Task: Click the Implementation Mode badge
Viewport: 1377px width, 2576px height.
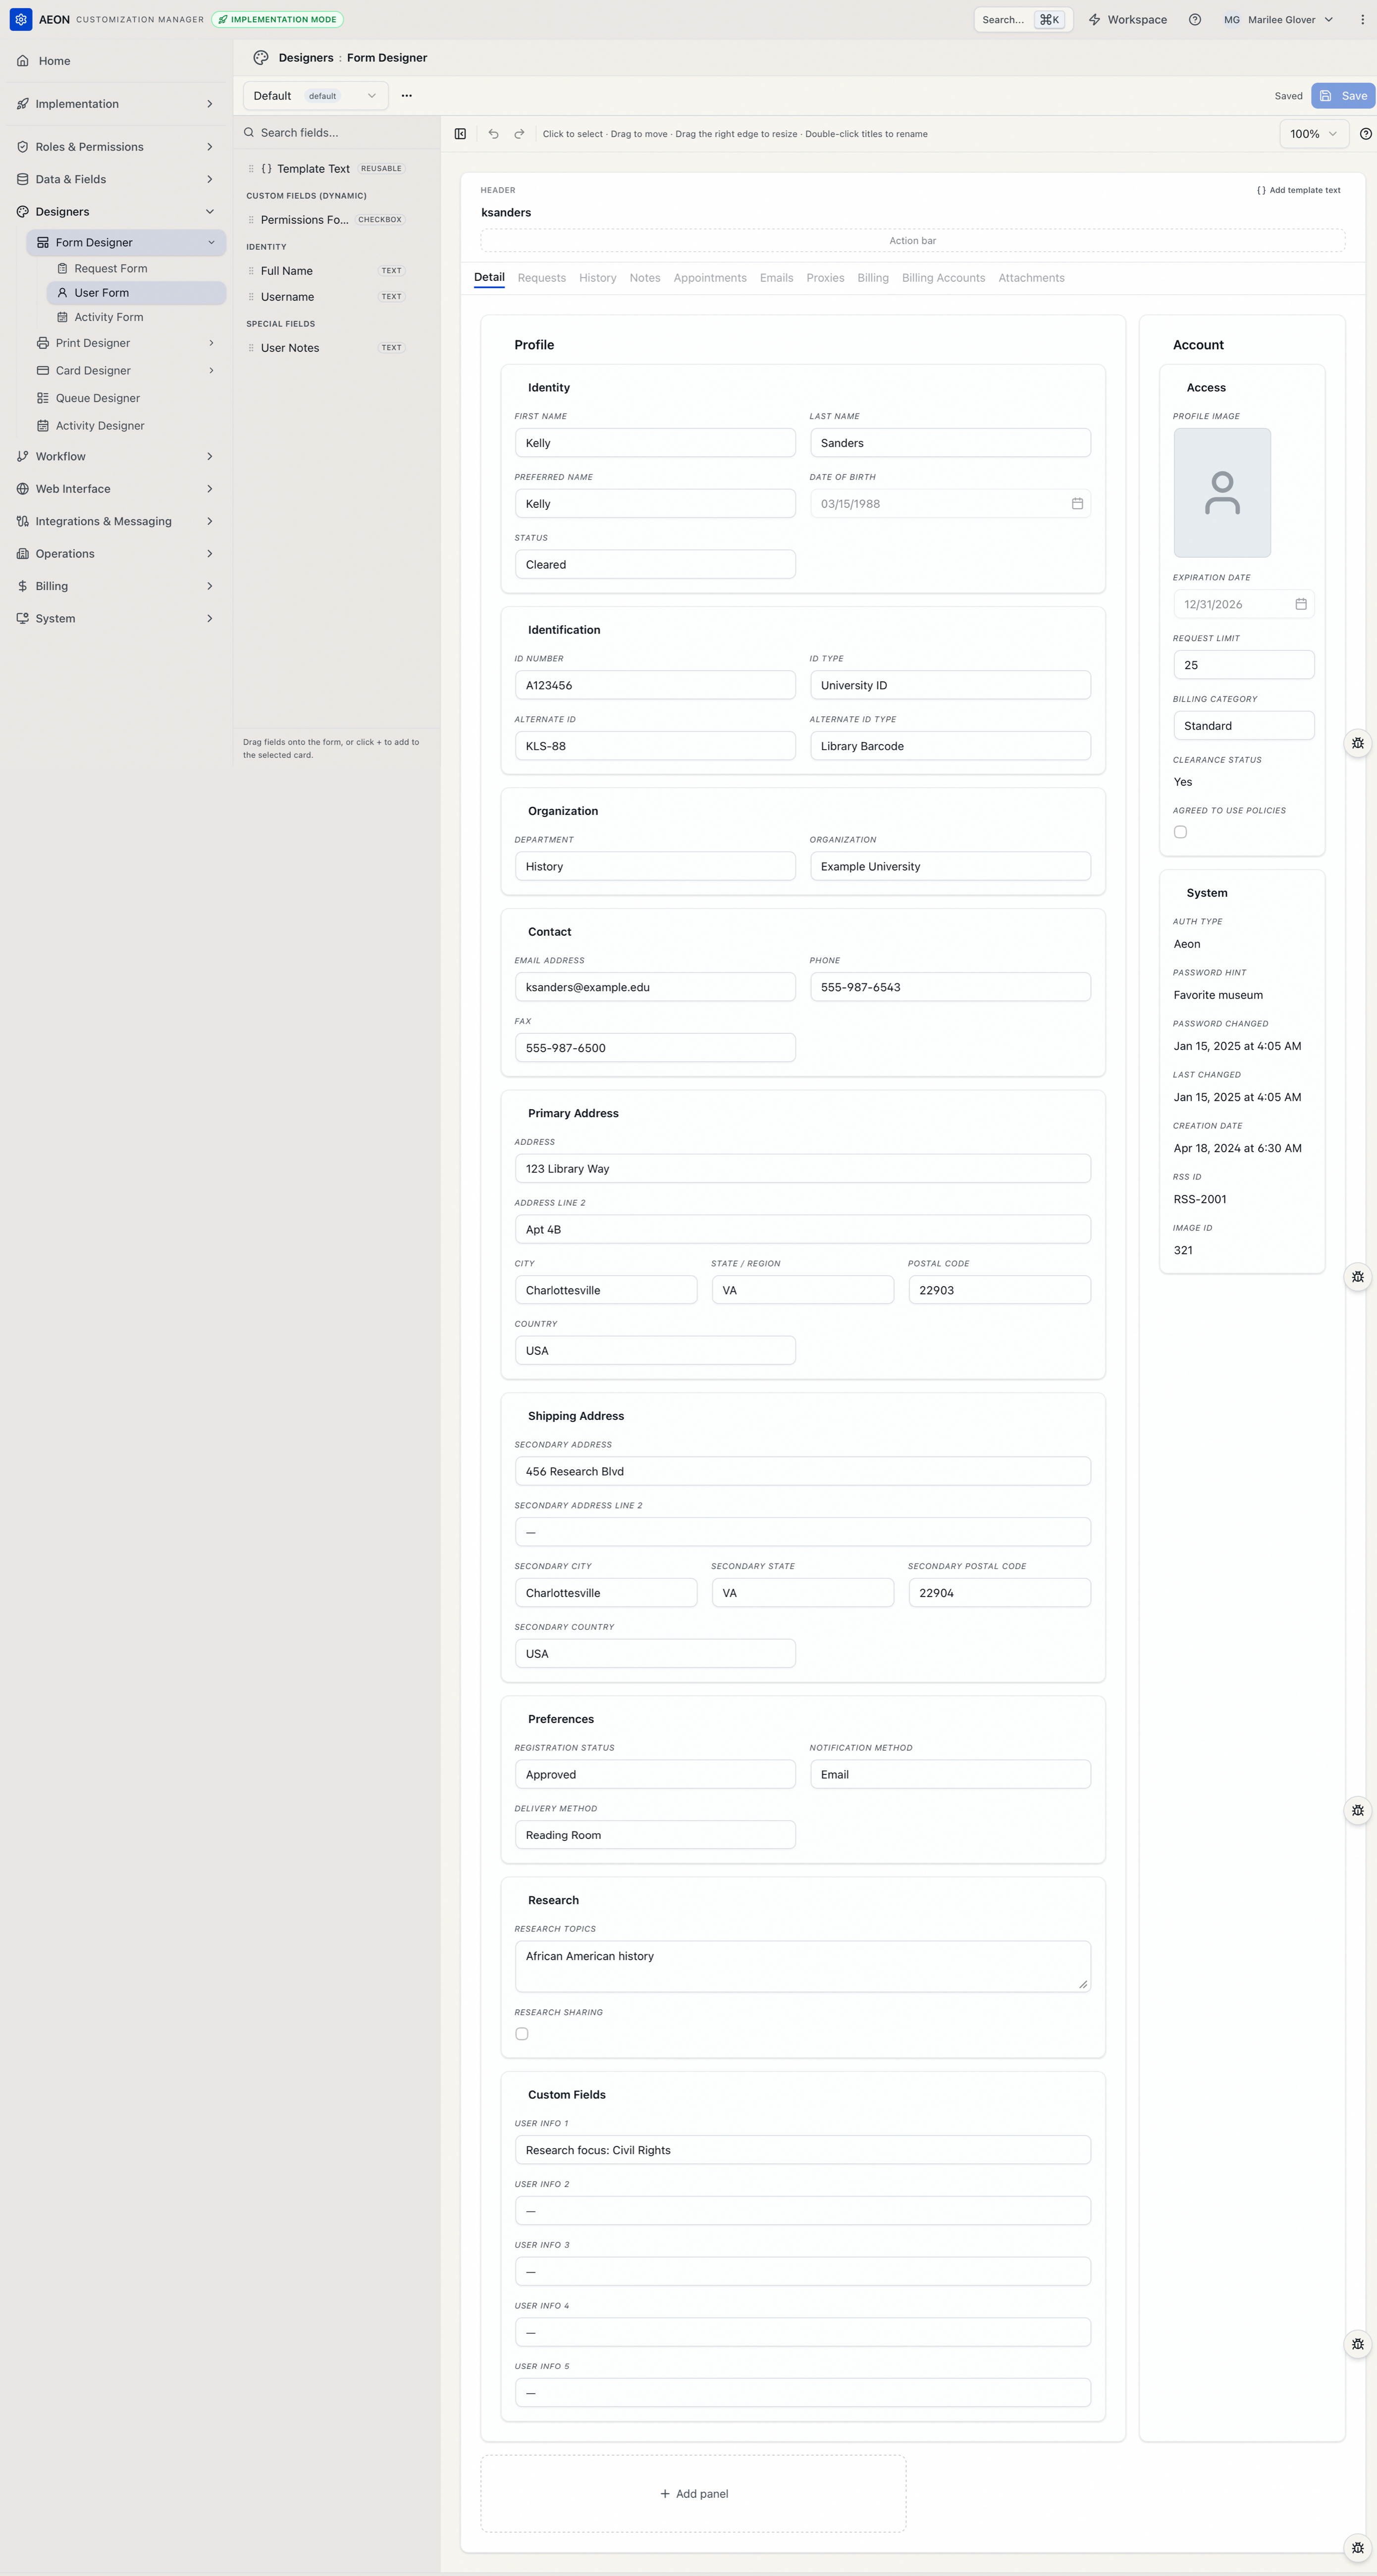Action: coord(277,19)
